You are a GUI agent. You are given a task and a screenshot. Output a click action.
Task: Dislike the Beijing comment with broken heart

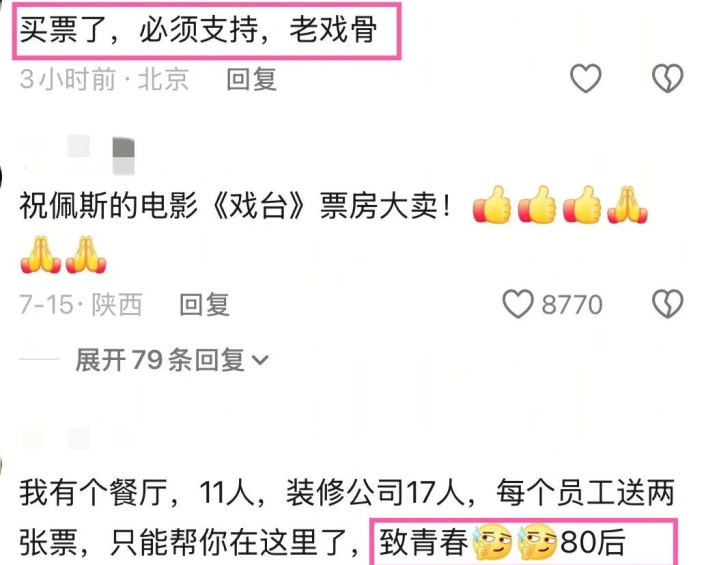pyautogui.click(x=668, y=78)
